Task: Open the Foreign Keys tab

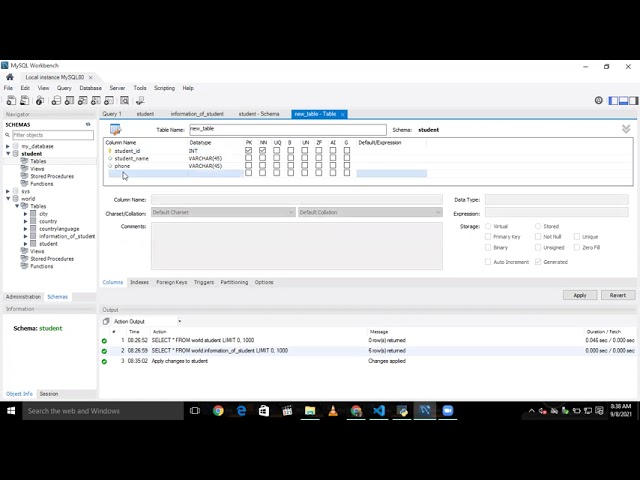Action: tap(171, 282)
